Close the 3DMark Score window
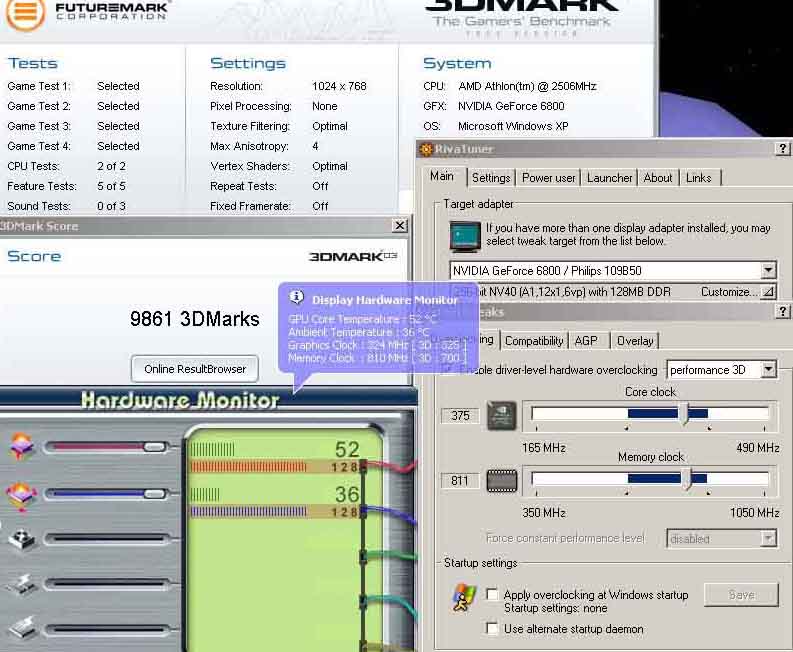Screen dimensions: 793x652 (x=400, y=226)
